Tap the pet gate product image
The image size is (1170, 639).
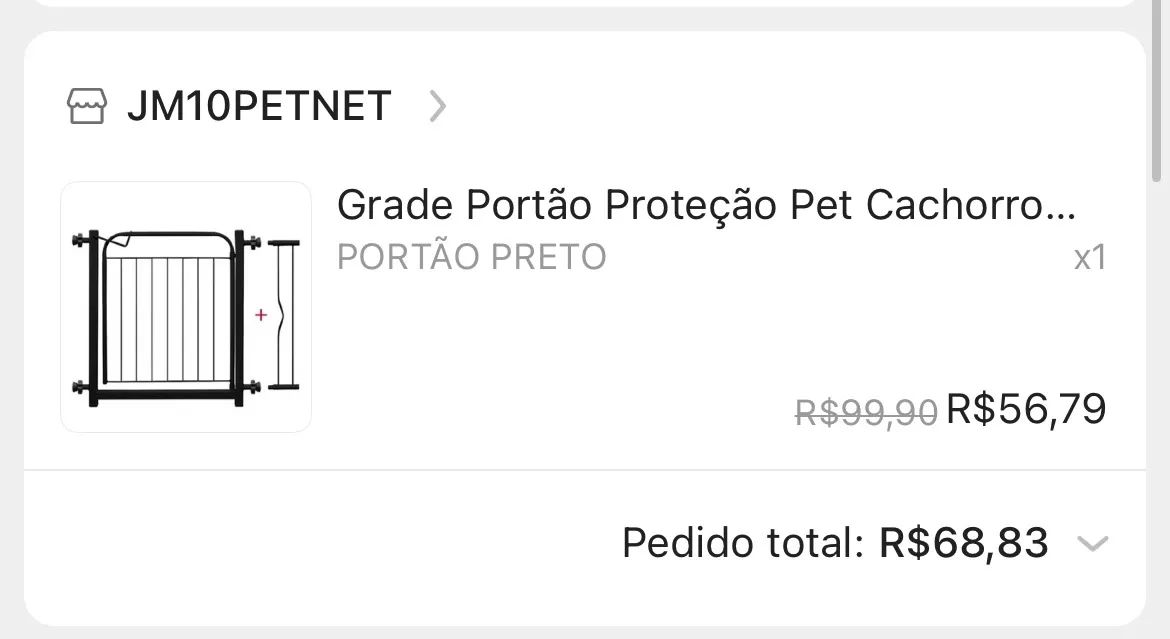tap(185, 306)
